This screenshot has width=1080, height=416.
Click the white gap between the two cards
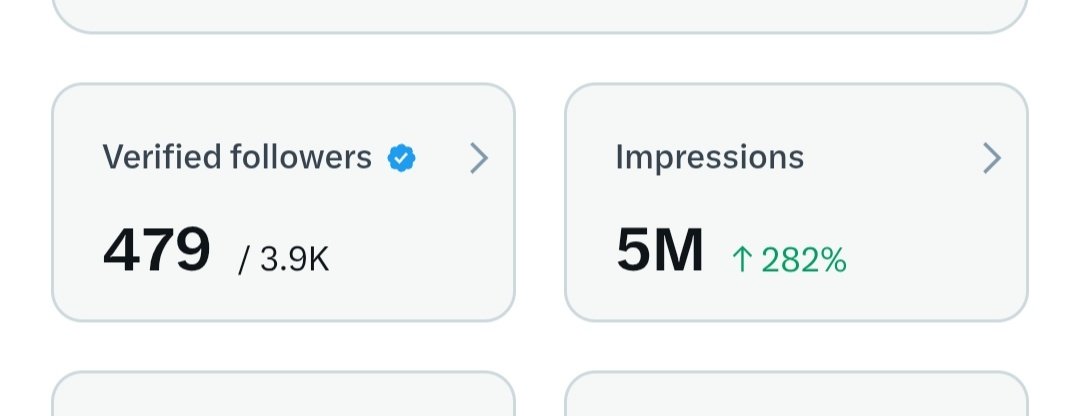540,202
